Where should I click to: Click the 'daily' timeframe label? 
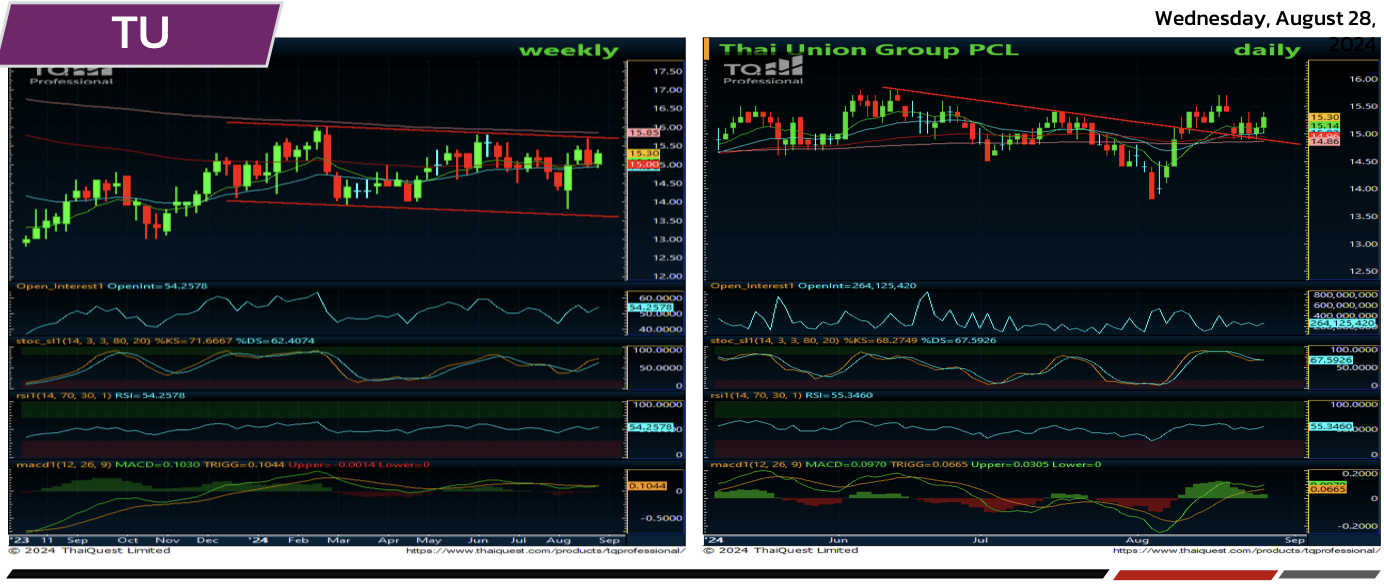pyautogui.click(x=1267, y=50)
